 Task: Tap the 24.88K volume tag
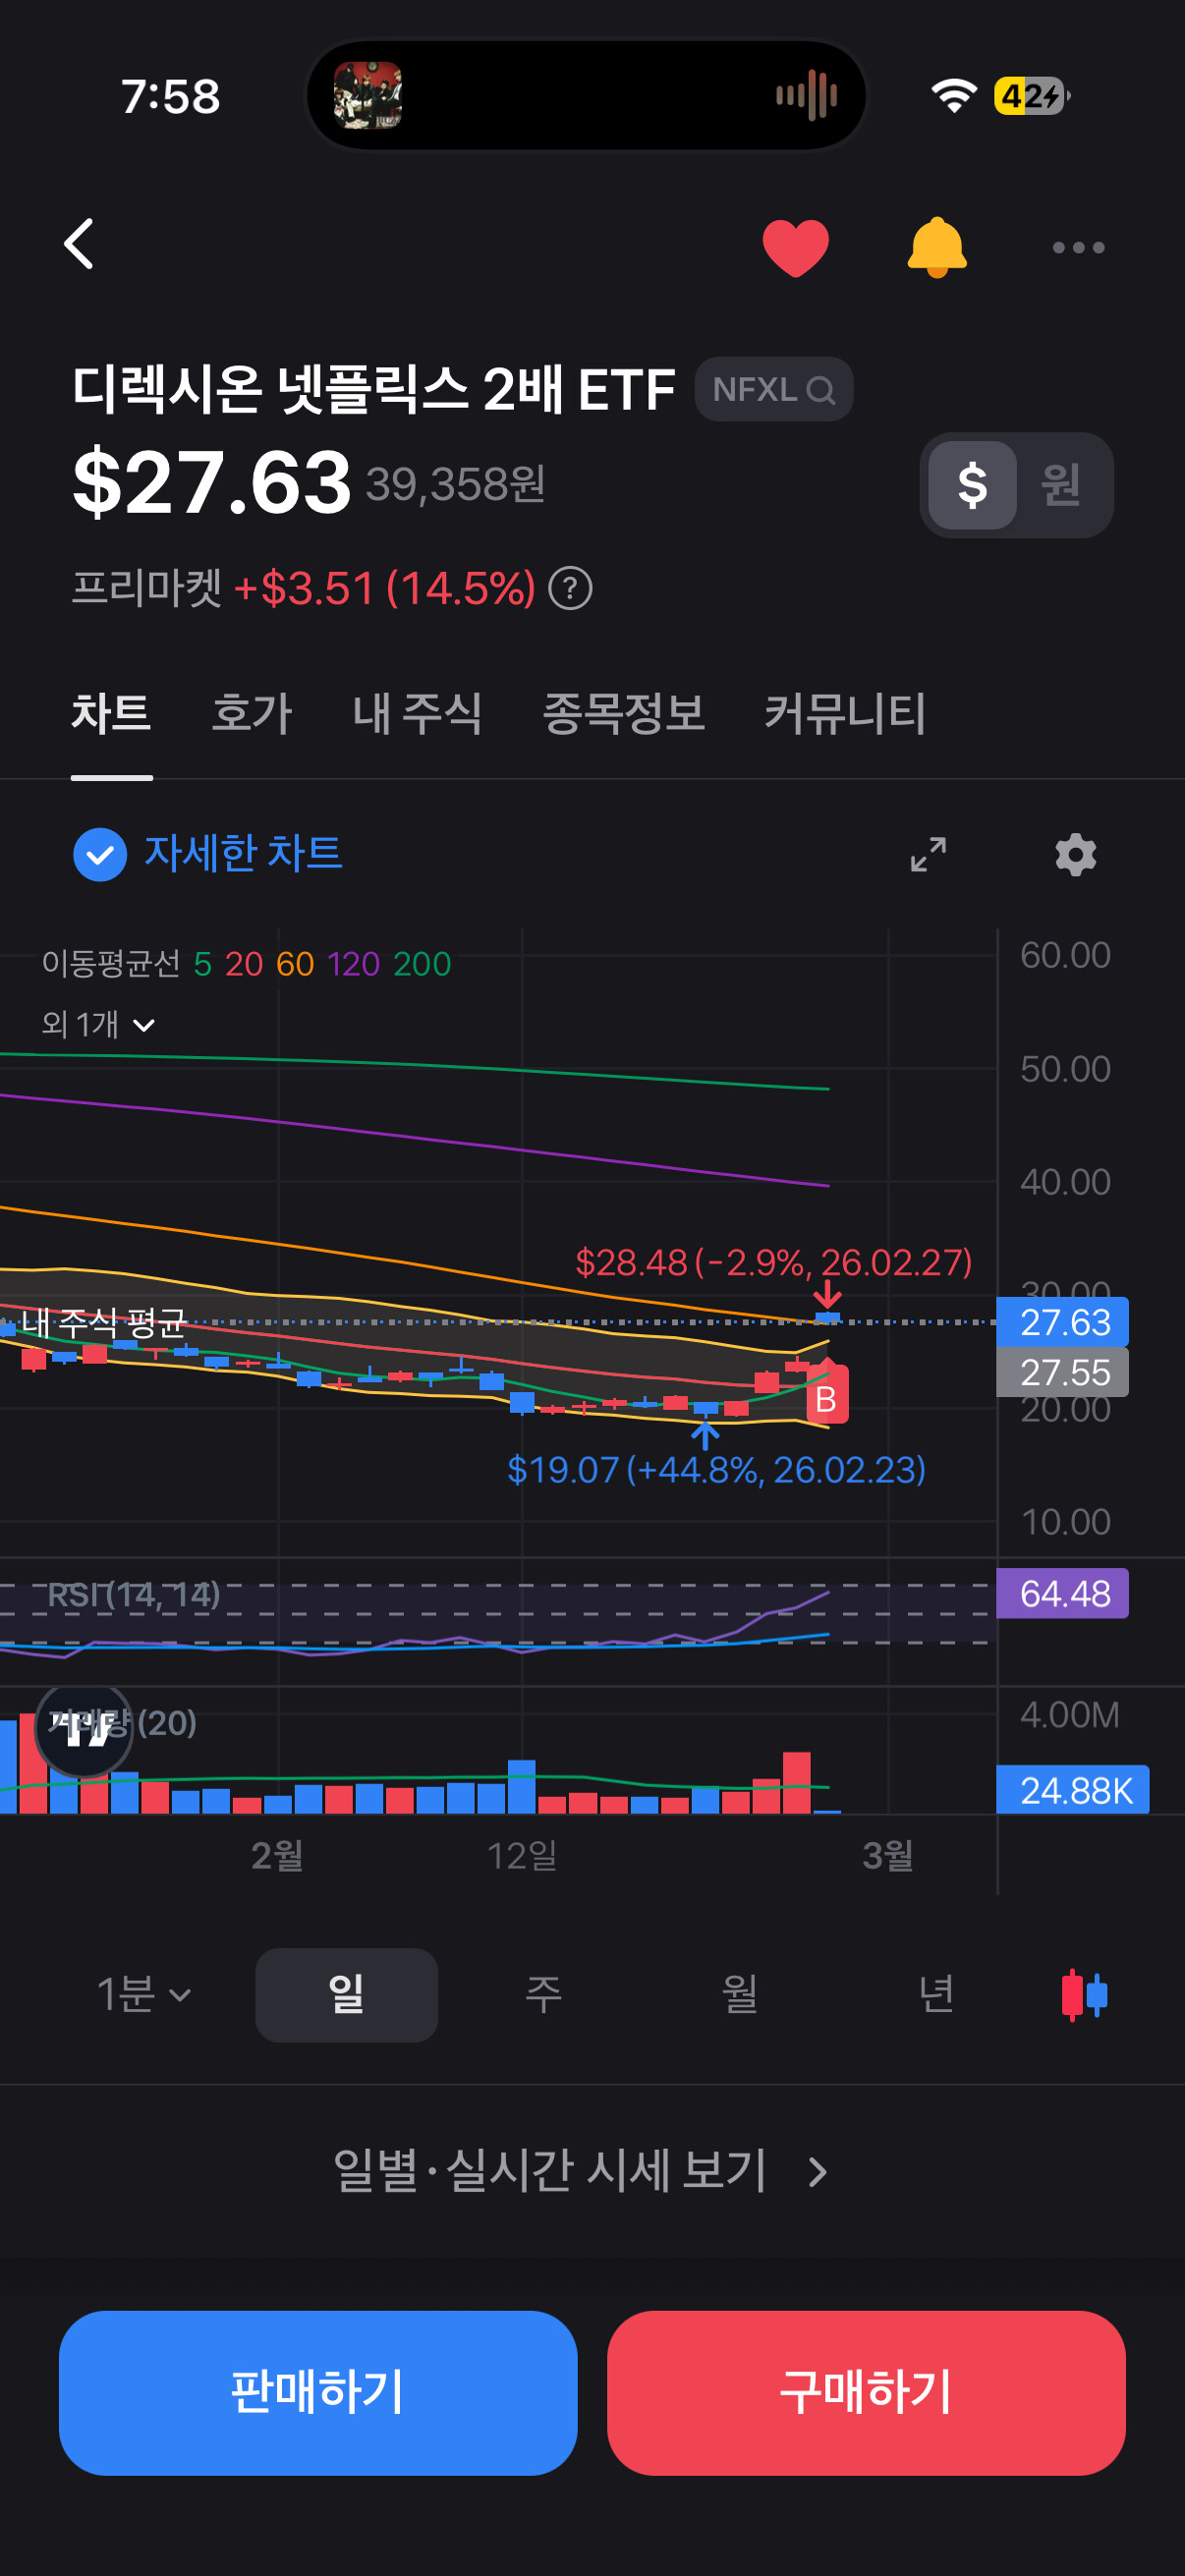(x=1073, y=1790)
